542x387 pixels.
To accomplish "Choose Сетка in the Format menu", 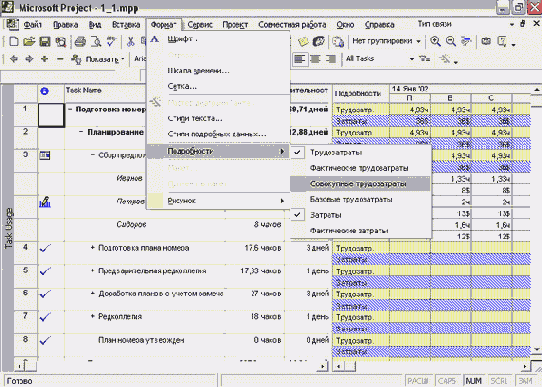I will tap(218, 86).
